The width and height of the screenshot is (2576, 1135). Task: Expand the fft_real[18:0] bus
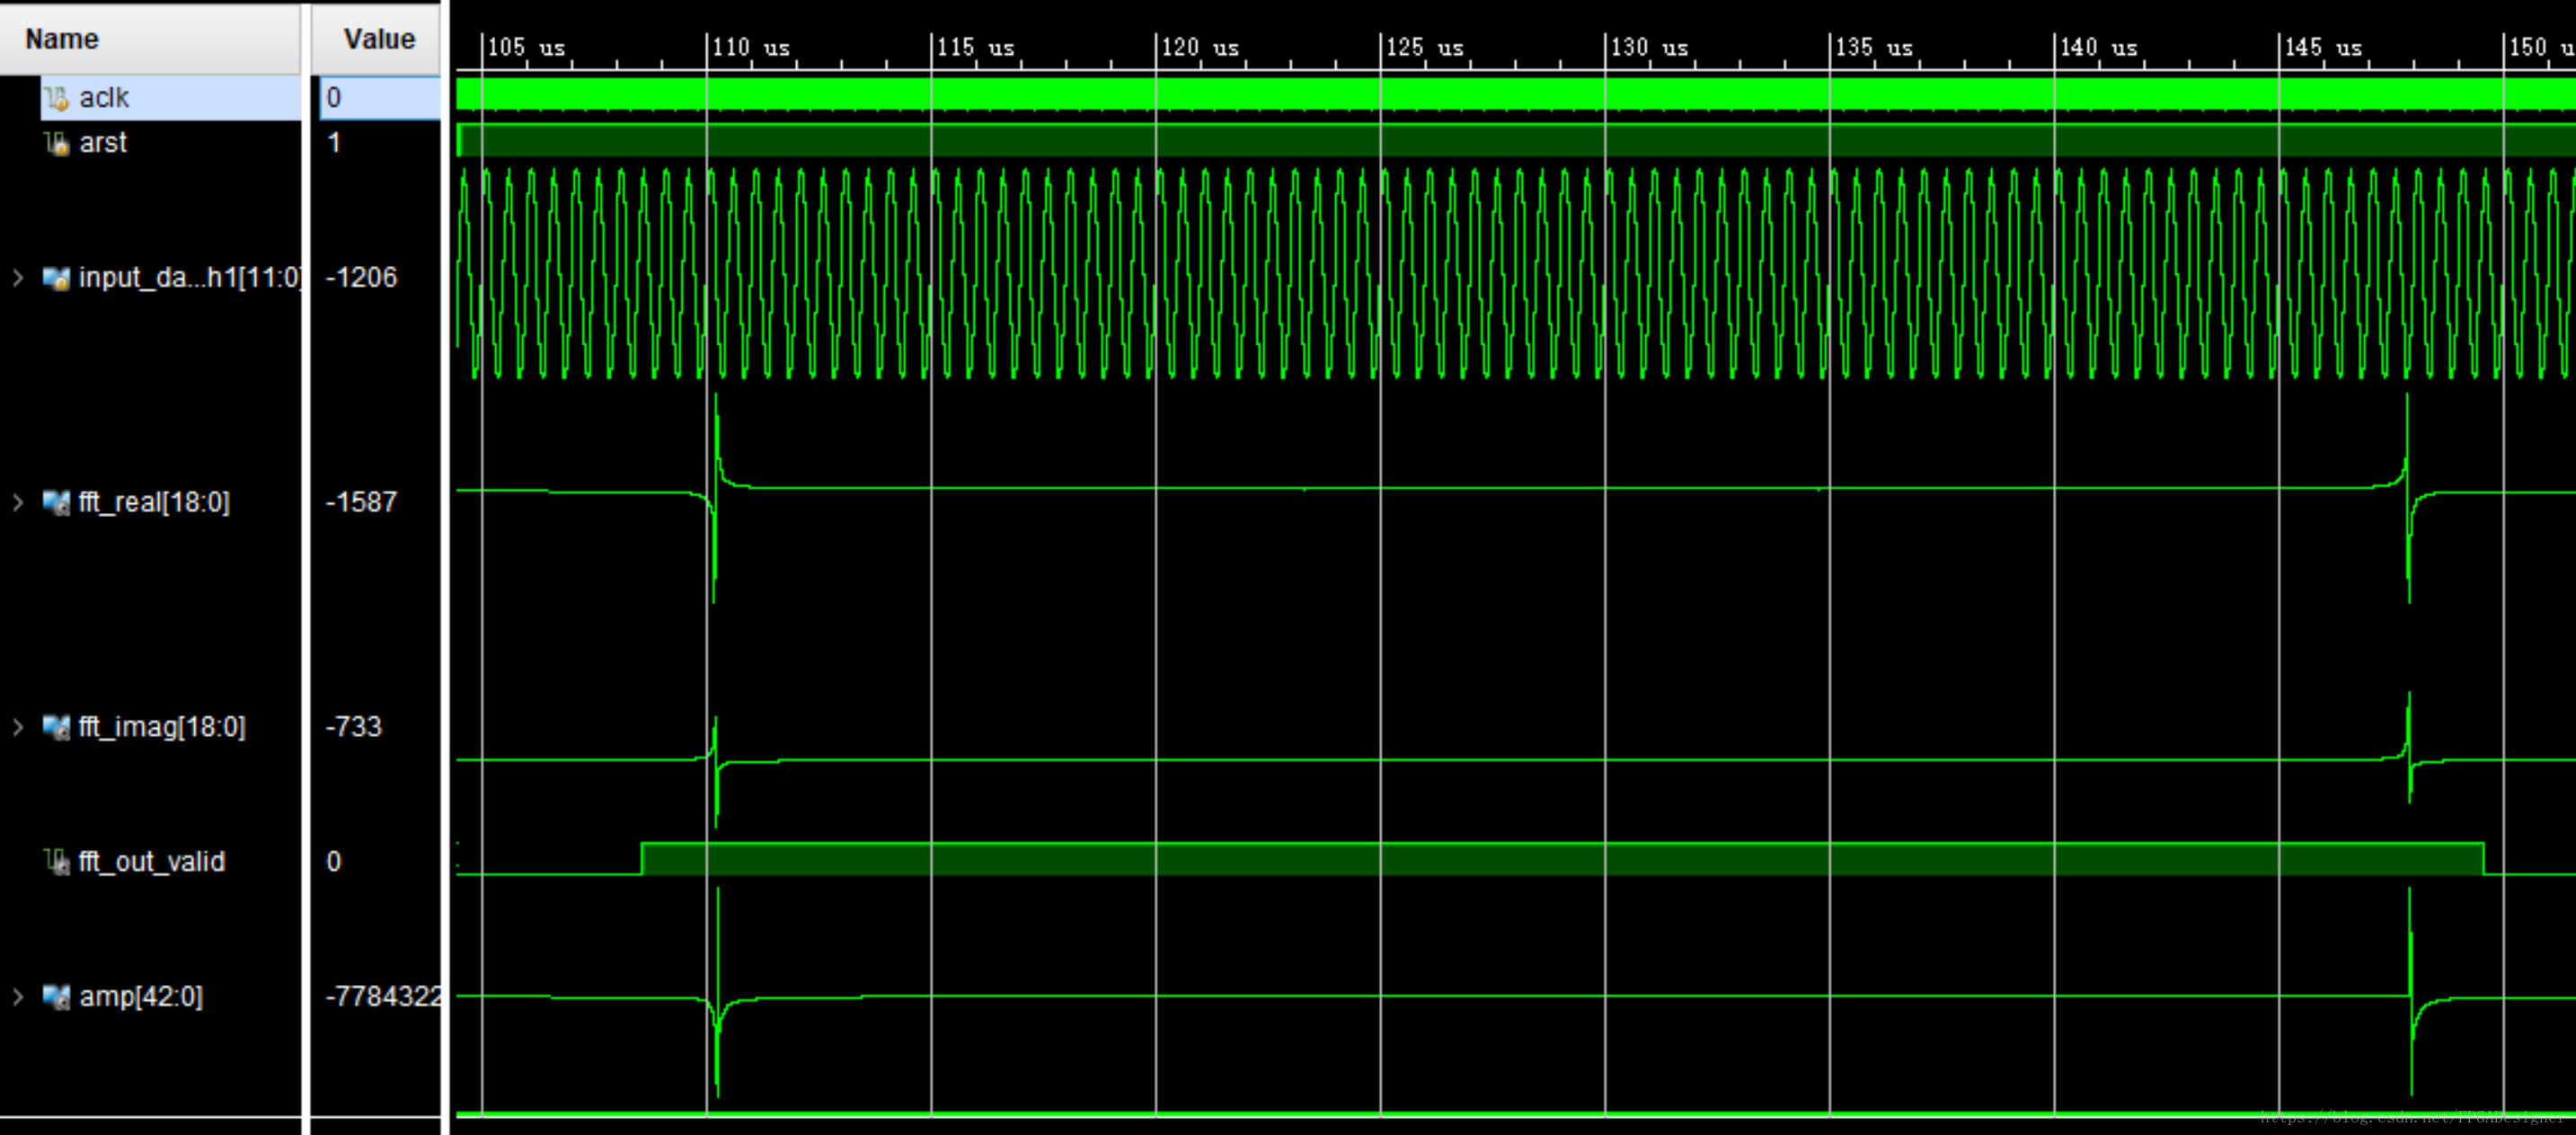[18, 502]
